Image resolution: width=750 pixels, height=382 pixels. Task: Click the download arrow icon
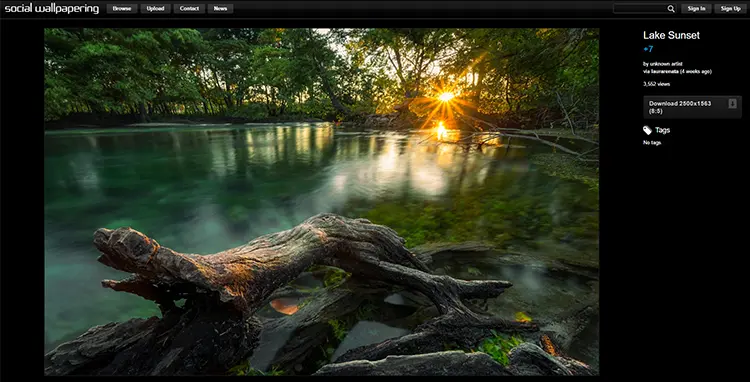tap(732, 104)
